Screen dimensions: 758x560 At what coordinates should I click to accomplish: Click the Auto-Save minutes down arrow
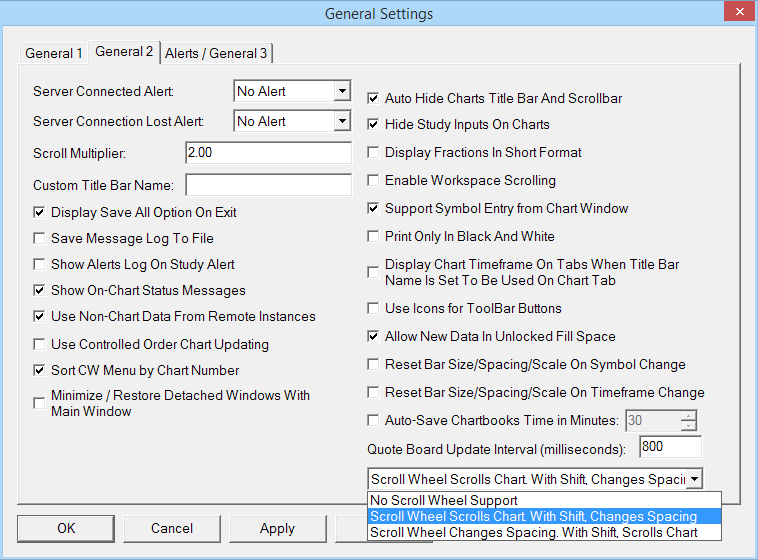point(688,426)
